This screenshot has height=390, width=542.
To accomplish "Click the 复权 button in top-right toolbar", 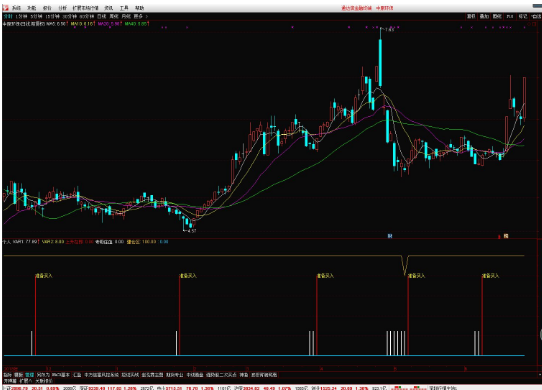I will pyautogui.click(x=471, y=16).
